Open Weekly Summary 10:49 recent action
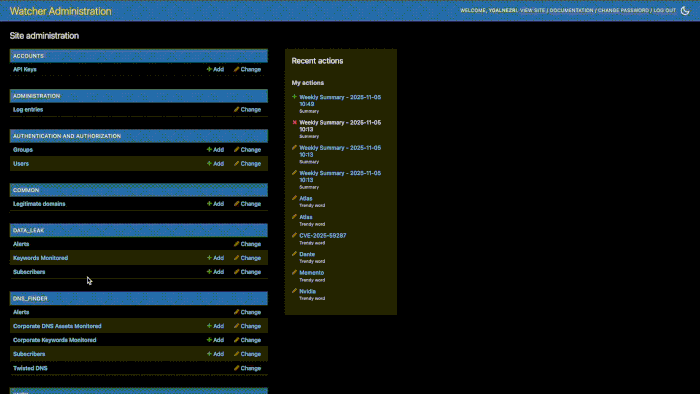 click(340, 100)
